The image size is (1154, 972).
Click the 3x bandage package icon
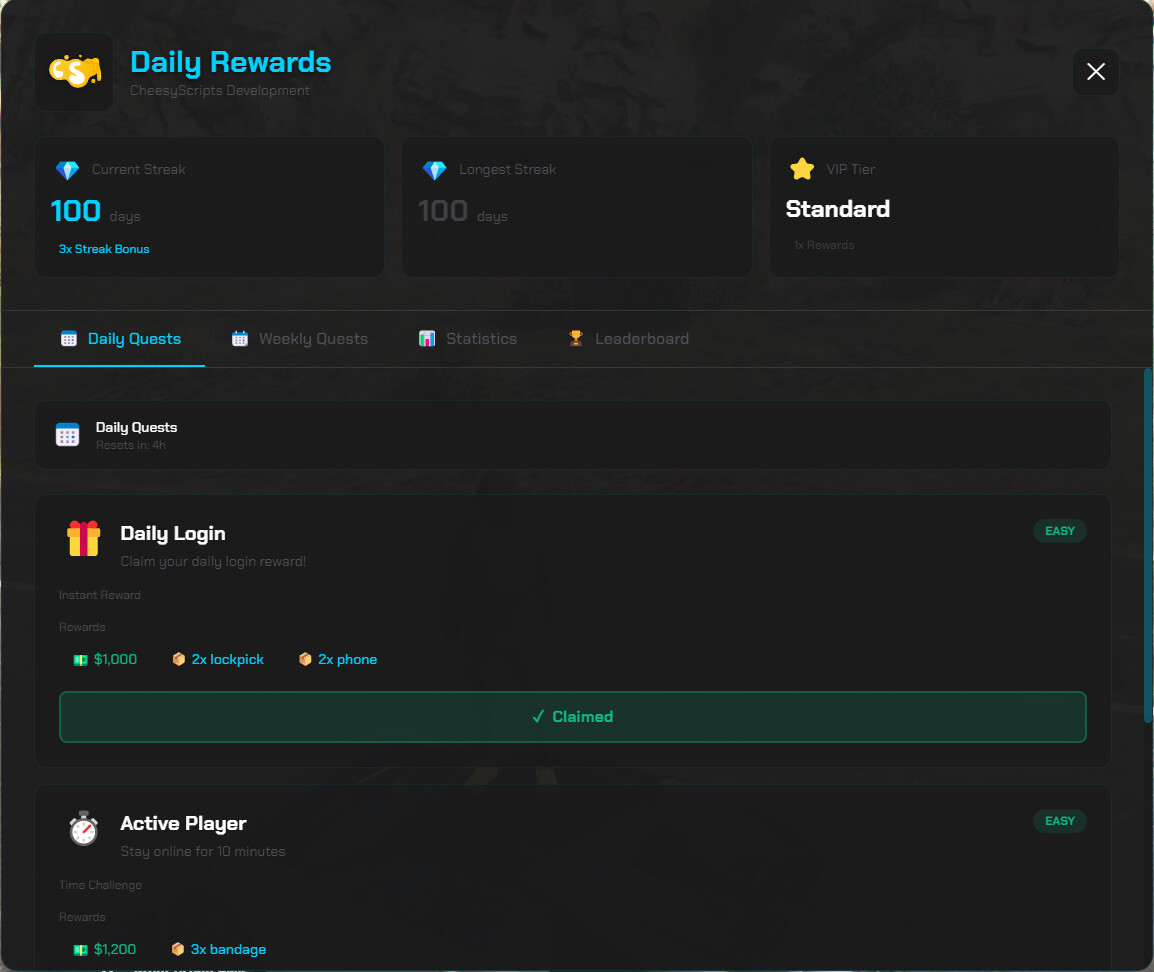click(x=178, y=949)
